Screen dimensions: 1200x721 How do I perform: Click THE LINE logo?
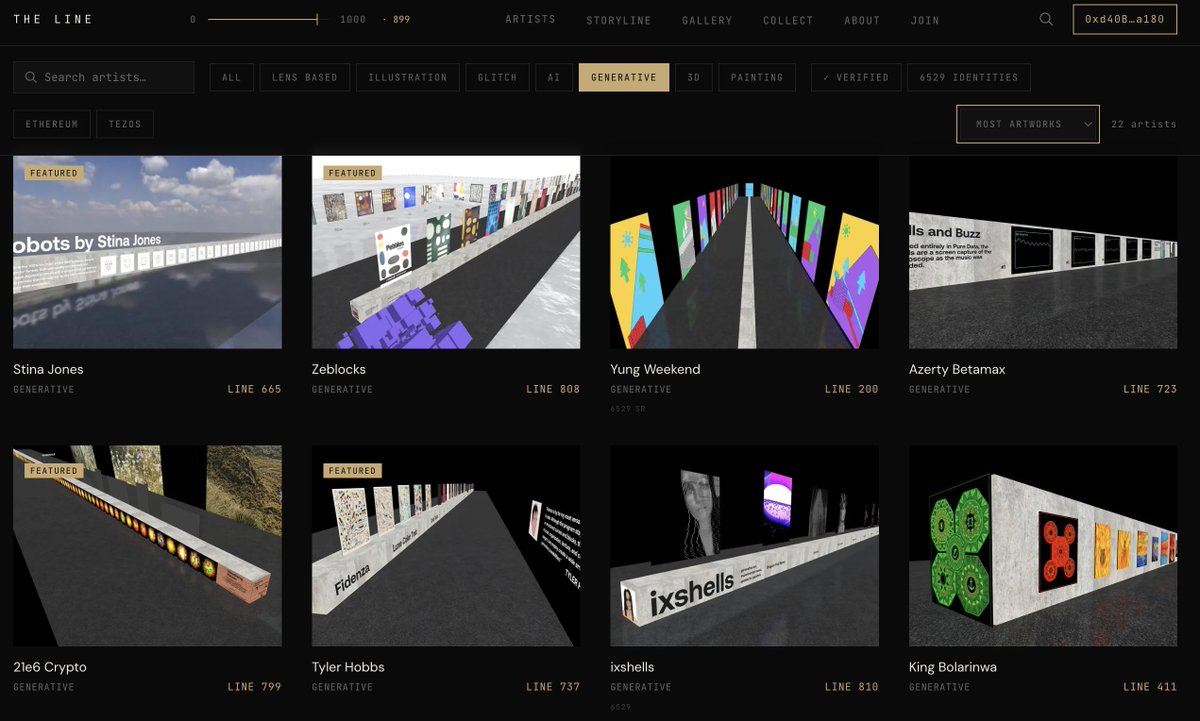53,19
